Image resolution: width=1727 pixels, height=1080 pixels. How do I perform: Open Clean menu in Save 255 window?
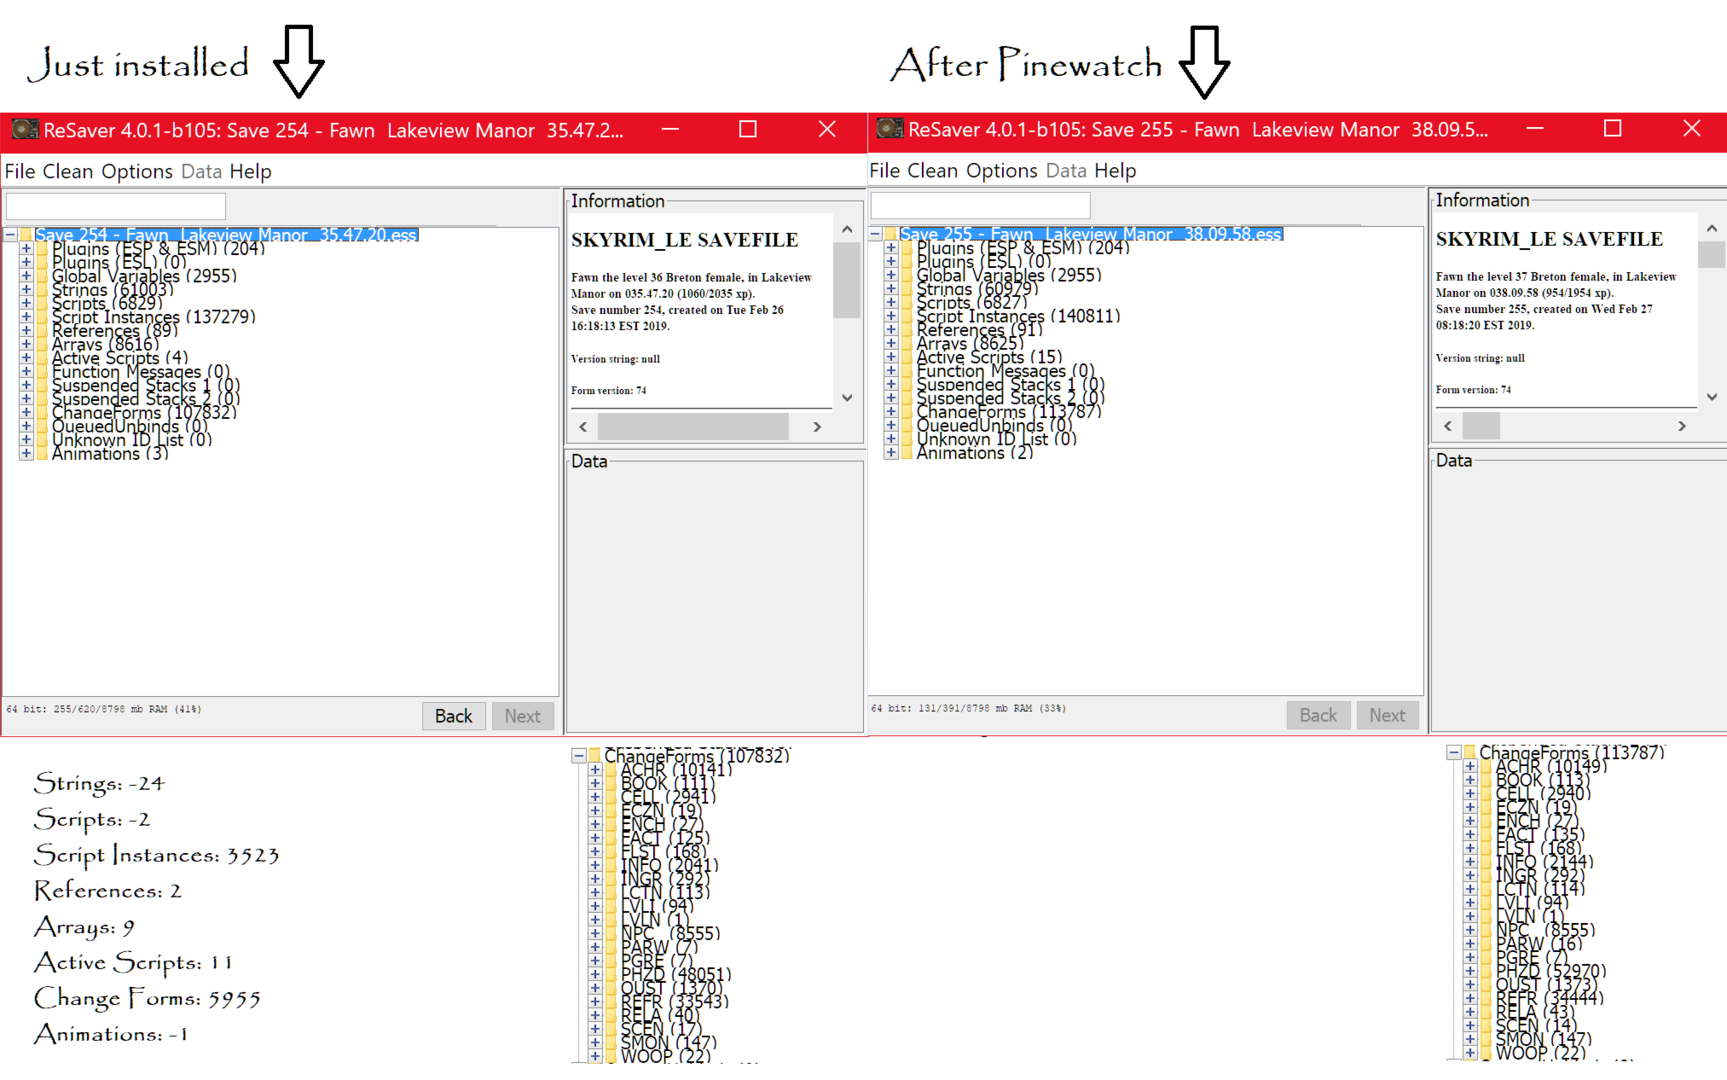(x=933, y=170)
